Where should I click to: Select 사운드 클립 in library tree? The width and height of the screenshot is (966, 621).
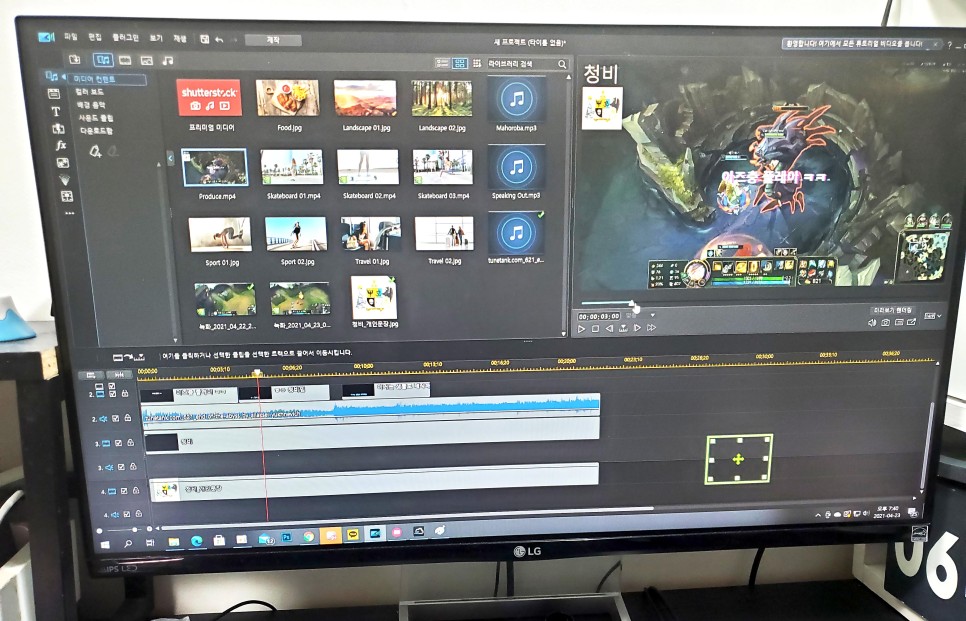click(95, 118)
